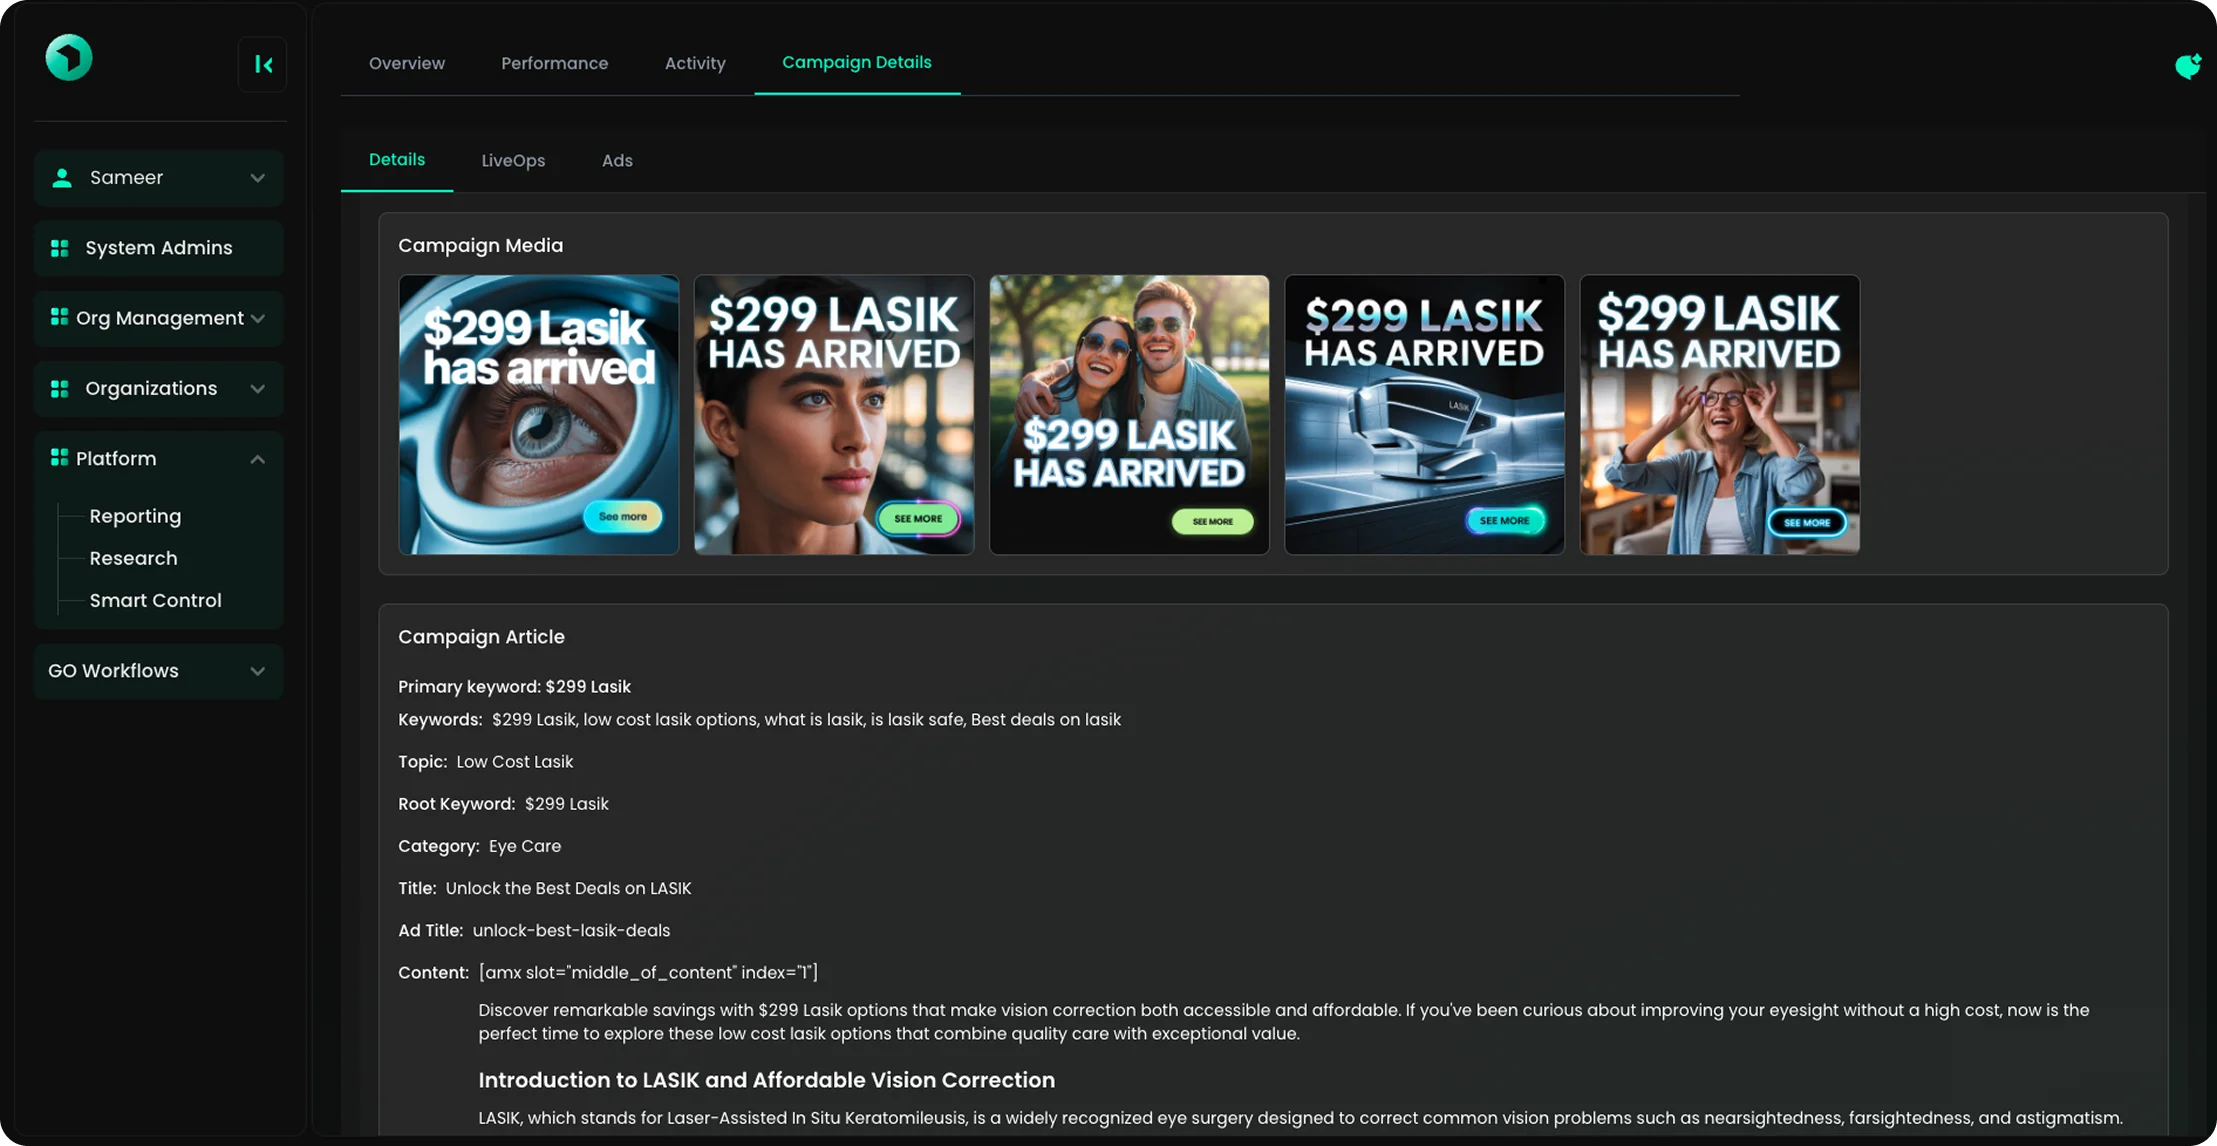
Task: Click the green app logo icon
Action: click(x=69, y=58)
